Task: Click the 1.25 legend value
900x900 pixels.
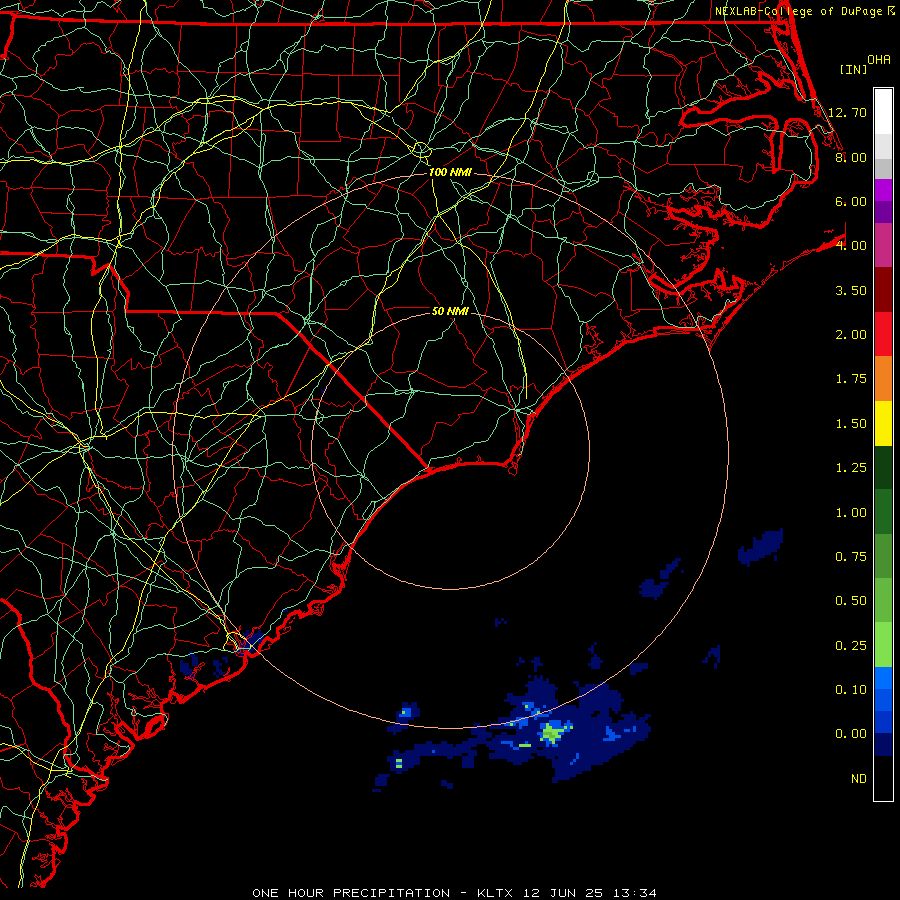Action: [x=851, y=468]
